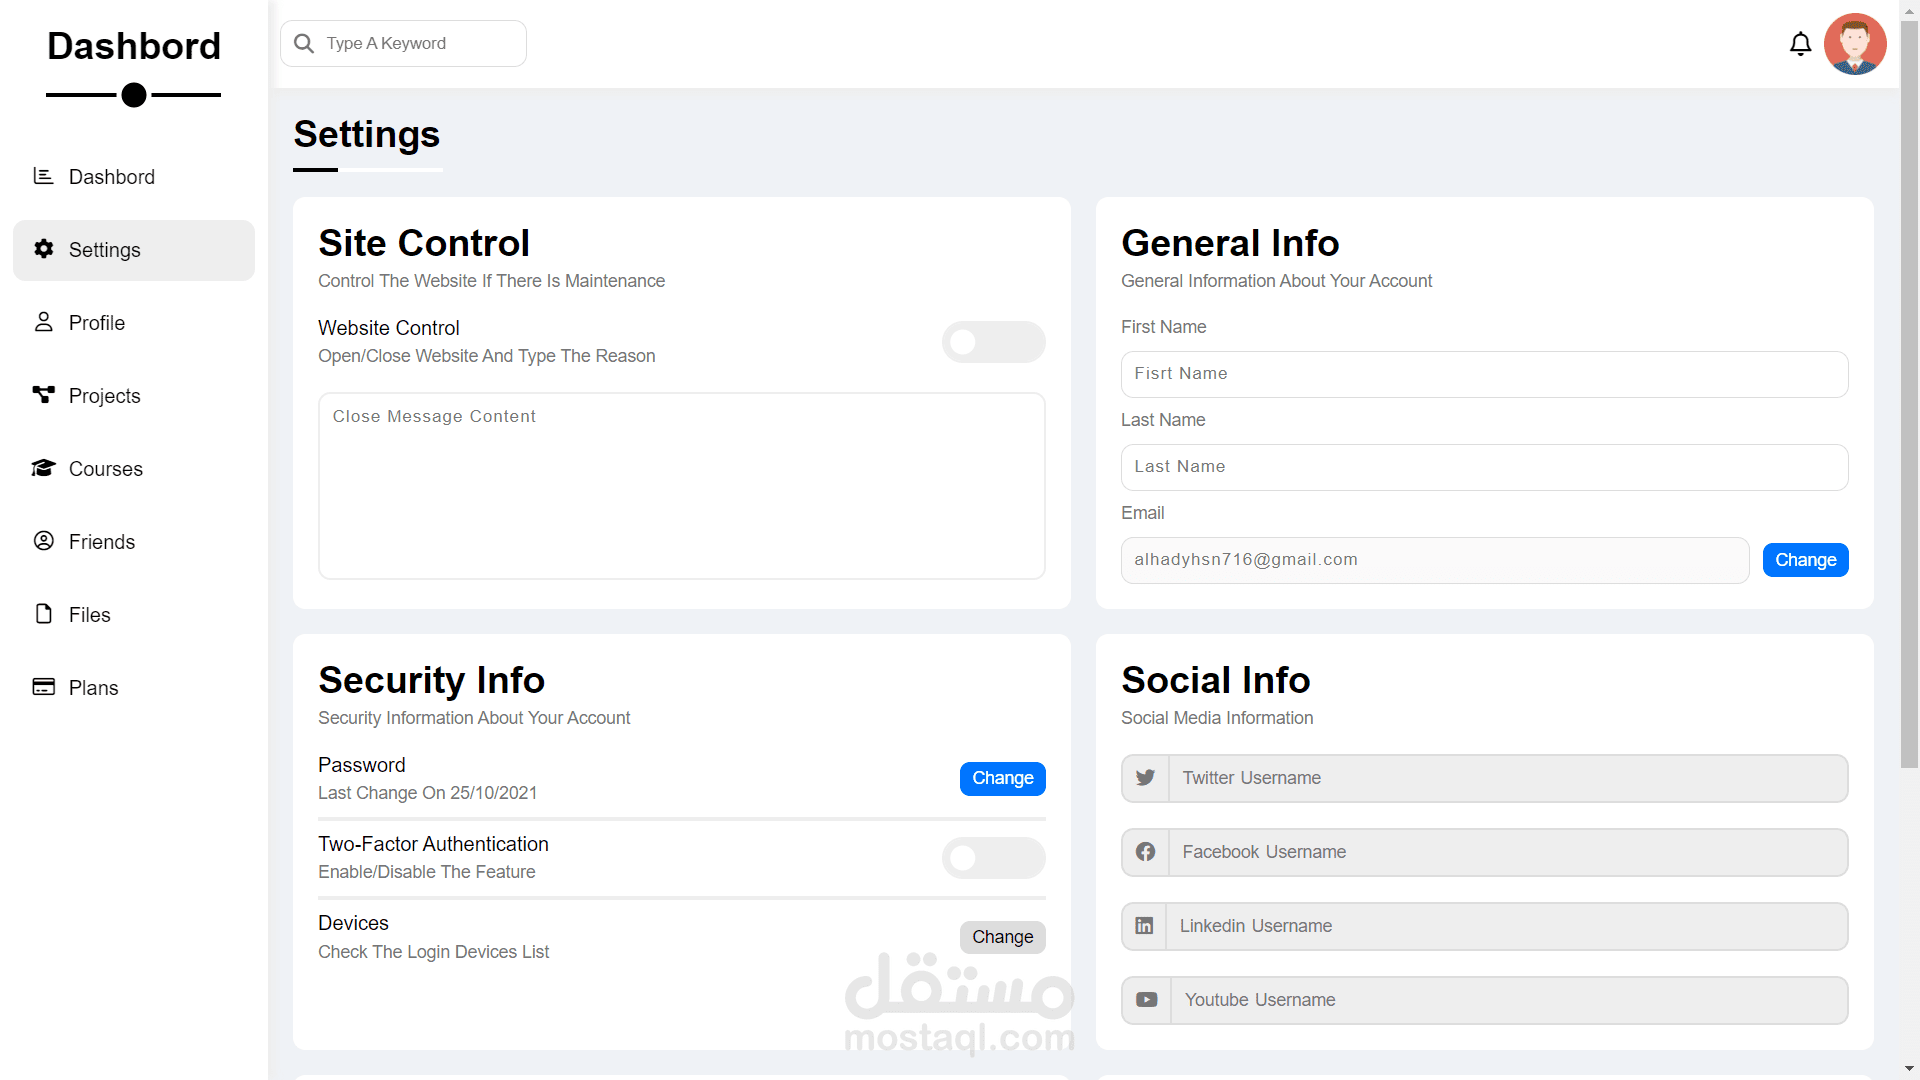The width and height of the screenshot is (1920, 1080).
Task: Open the user avatar in the header
Action: click(1855, 44)
